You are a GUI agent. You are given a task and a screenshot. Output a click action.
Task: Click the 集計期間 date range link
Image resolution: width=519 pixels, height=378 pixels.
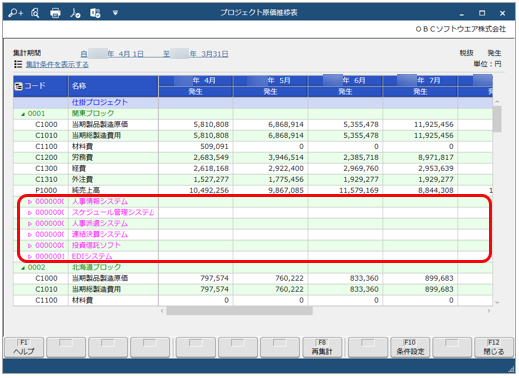pos(154,54)
